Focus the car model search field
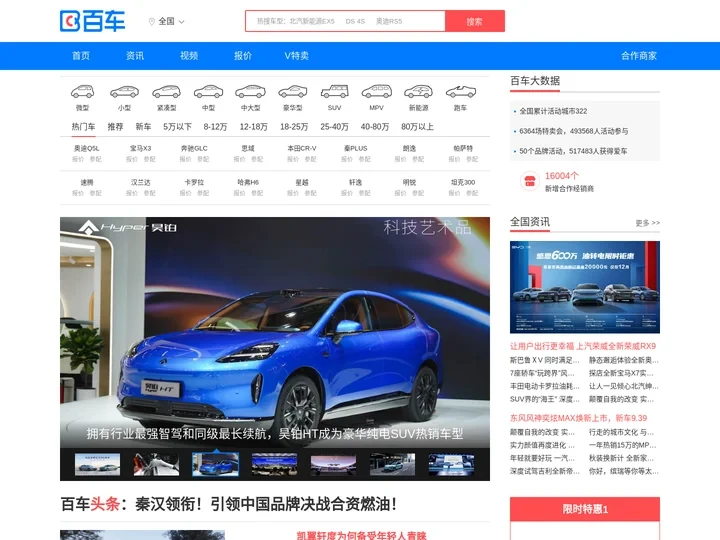Image resolution: width=720 pixels, height=540 pixels. click(x=345, y=21)
